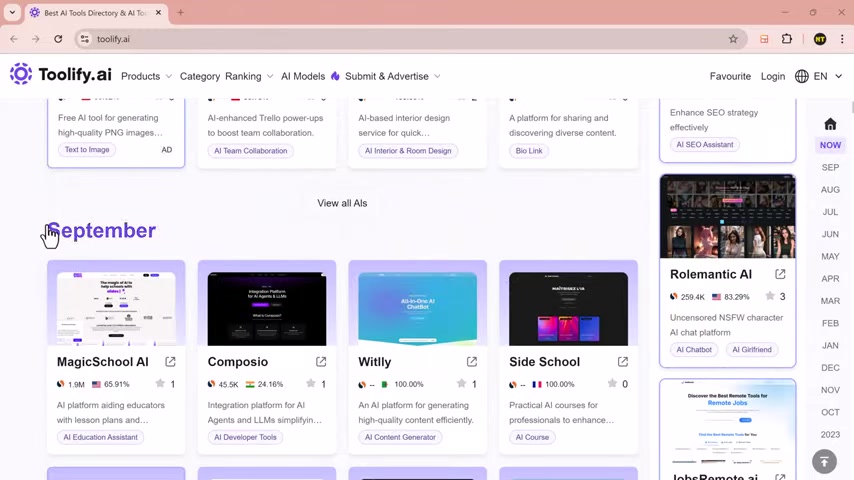This screenshot has width=854, height=480.
Task: Click the back-to-top arrow button
Action: (x=825, y=461)
